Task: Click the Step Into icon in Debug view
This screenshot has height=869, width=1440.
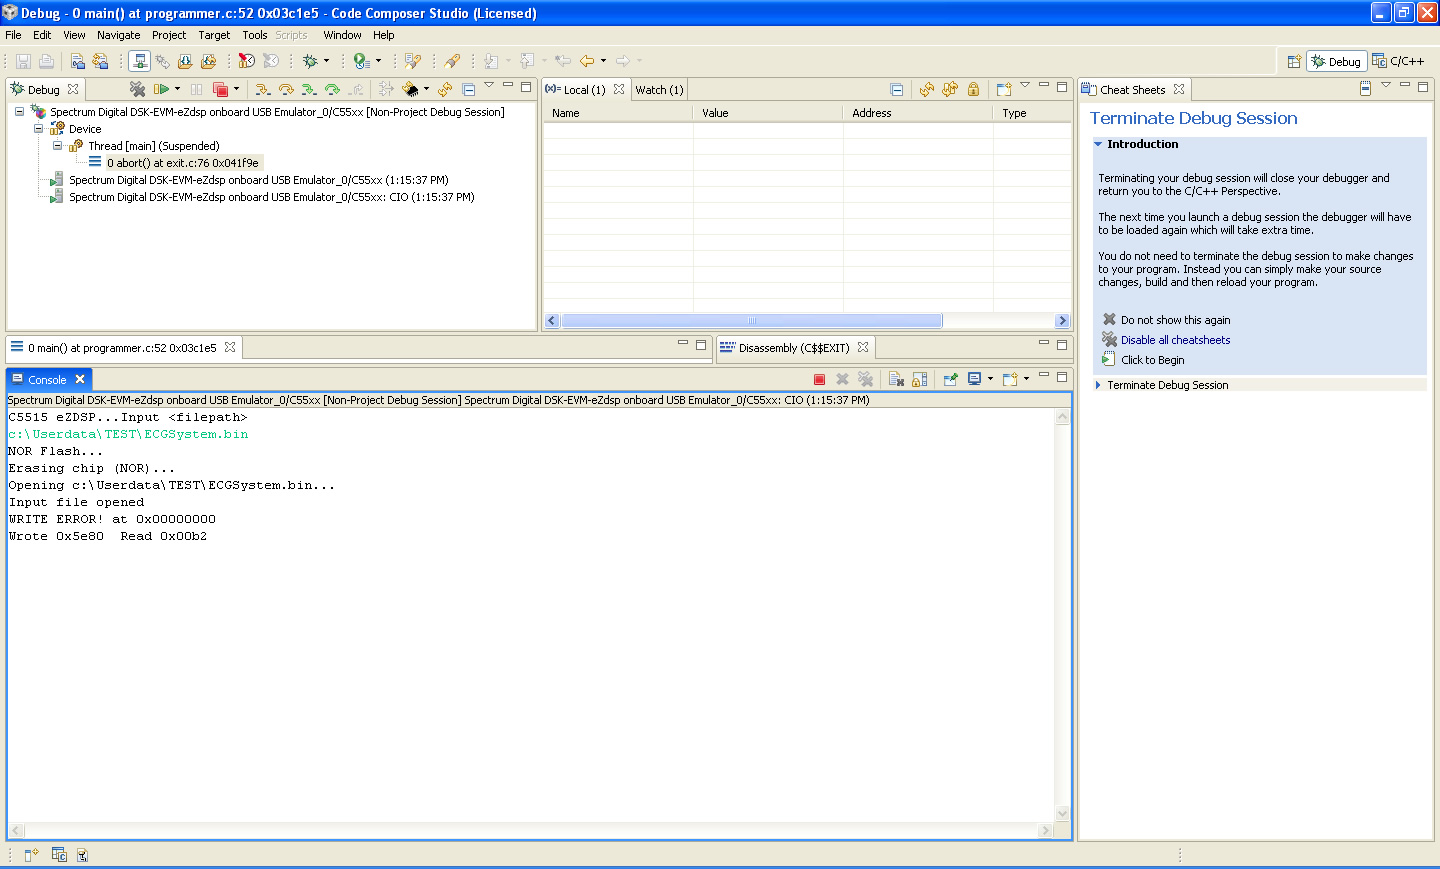Action: pyautogui.click(x=262, y=89)
